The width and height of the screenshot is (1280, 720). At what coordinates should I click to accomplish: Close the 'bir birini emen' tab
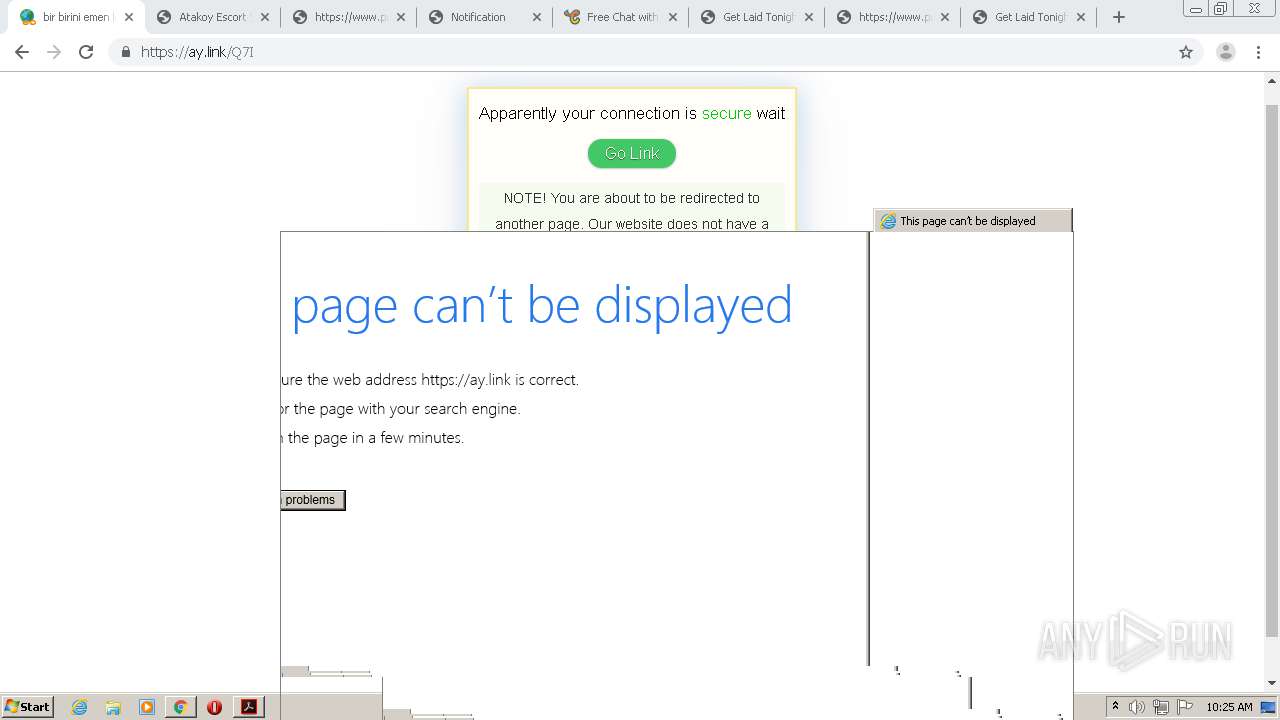tap(129, 17)
